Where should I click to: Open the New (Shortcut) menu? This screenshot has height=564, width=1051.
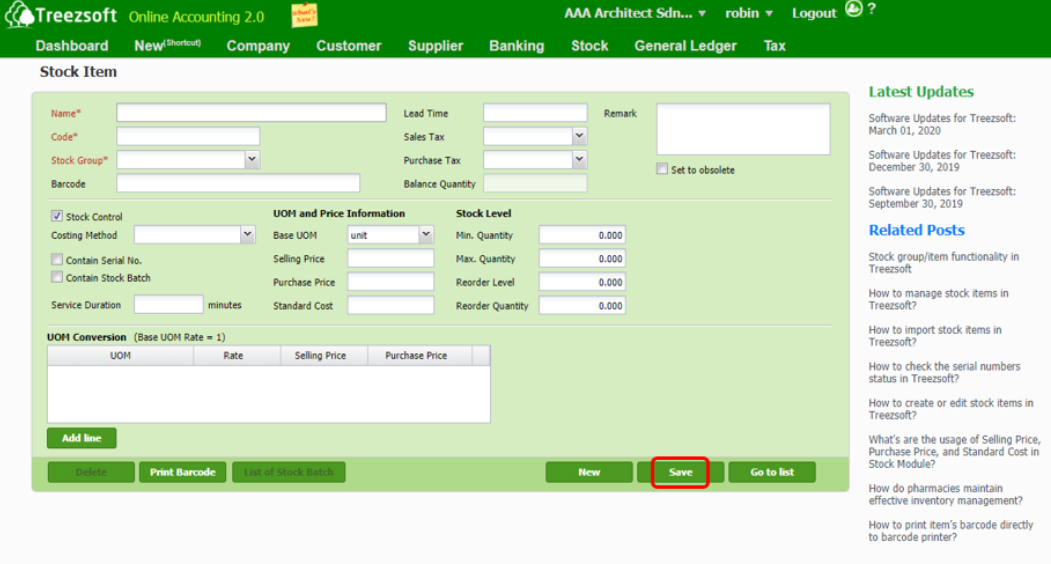167,46
